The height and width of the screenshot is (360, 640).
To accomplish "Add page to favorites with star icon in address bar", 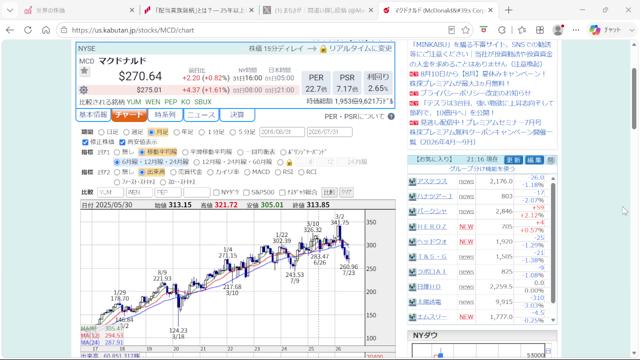I will pos(466,30).
